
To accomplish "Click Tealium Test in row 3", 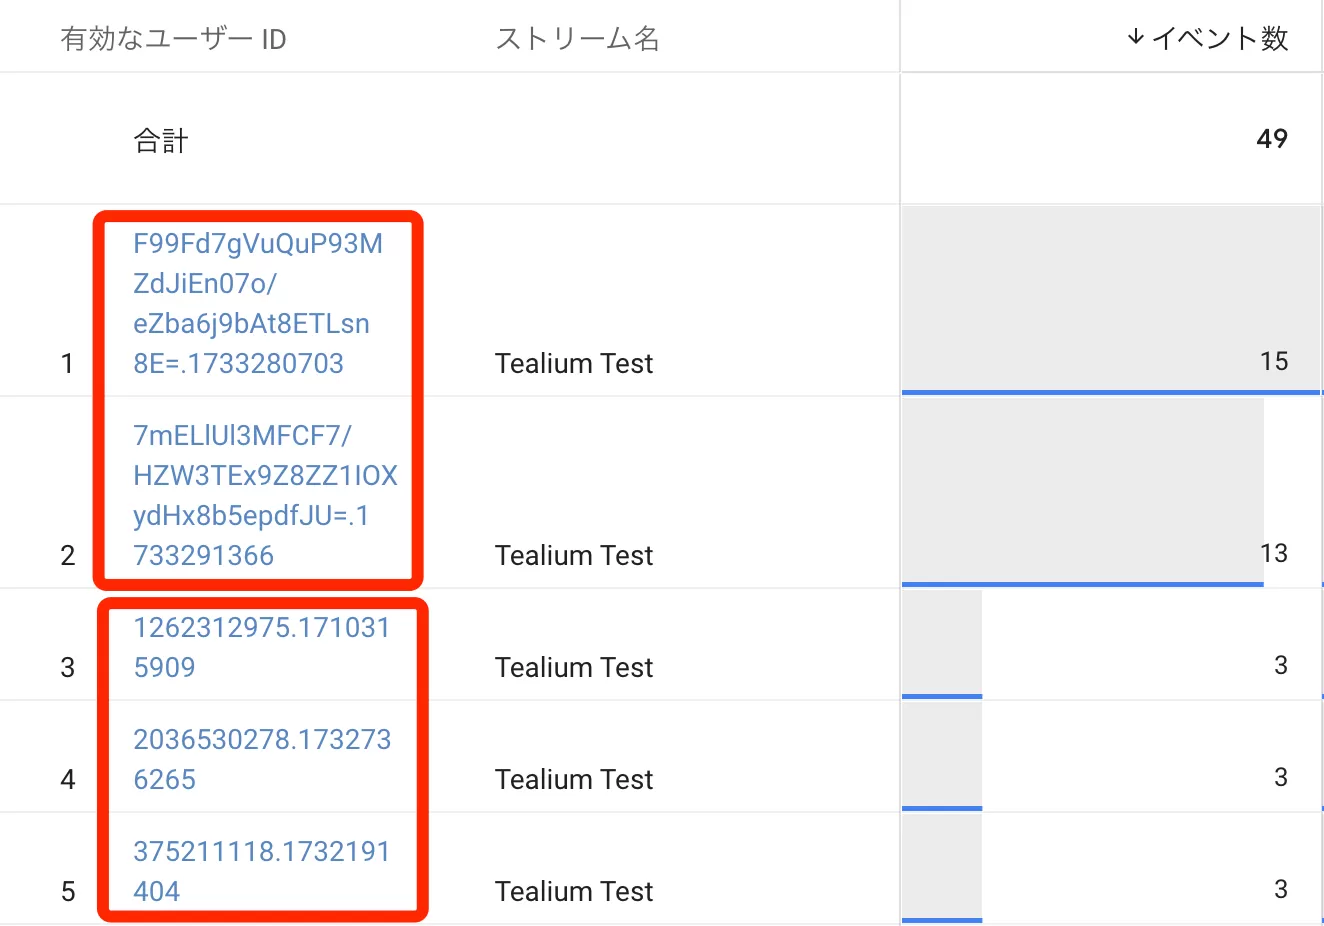I will point(574,667).
